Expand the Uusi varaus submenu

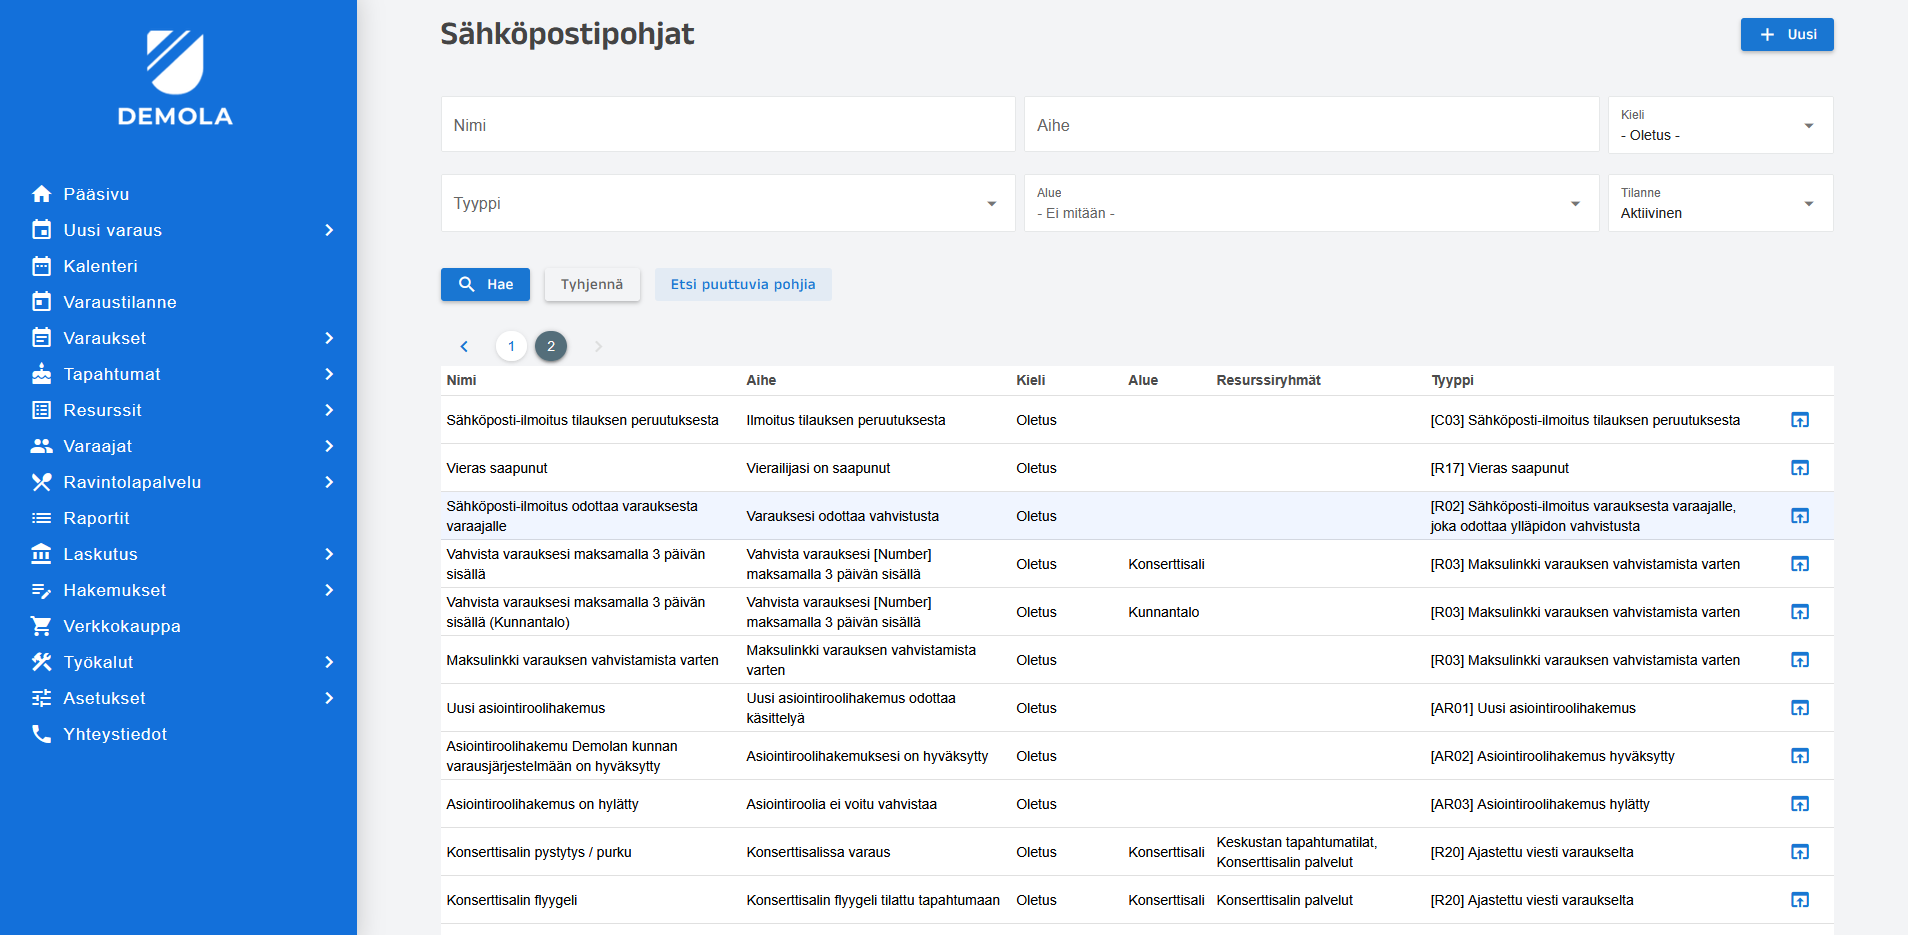329,230
